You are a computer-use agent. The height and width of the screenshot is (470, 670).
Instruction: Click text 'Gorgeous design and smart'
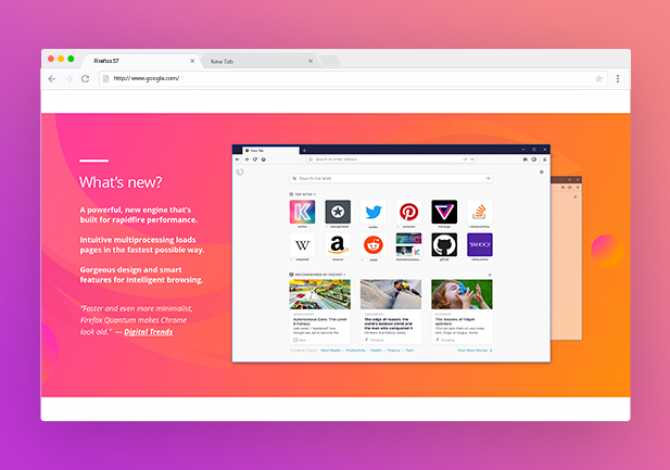[131, 270]
